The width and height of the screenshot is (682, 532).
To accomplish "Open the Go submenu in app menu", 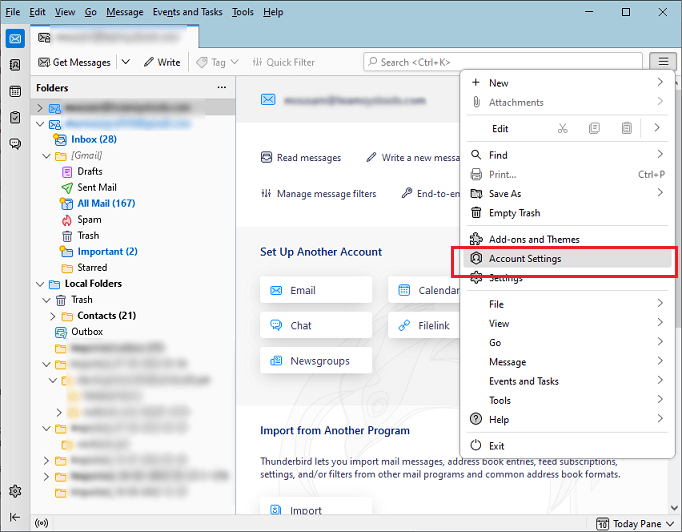I will (x=568, y=342).
